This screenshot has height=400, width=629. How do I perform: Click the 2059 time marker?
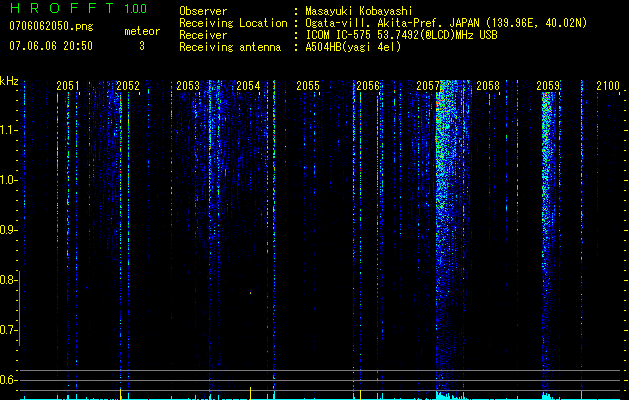[548, 86]
